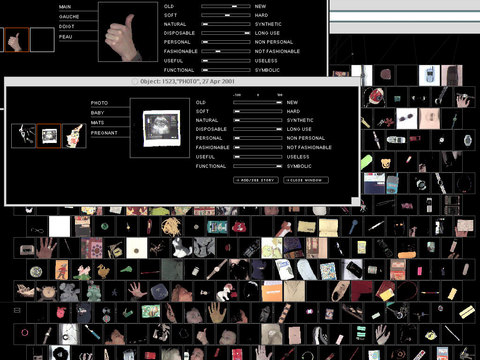
Task: Open the grey plush elephant object
Action: click(x=69, y=291)
